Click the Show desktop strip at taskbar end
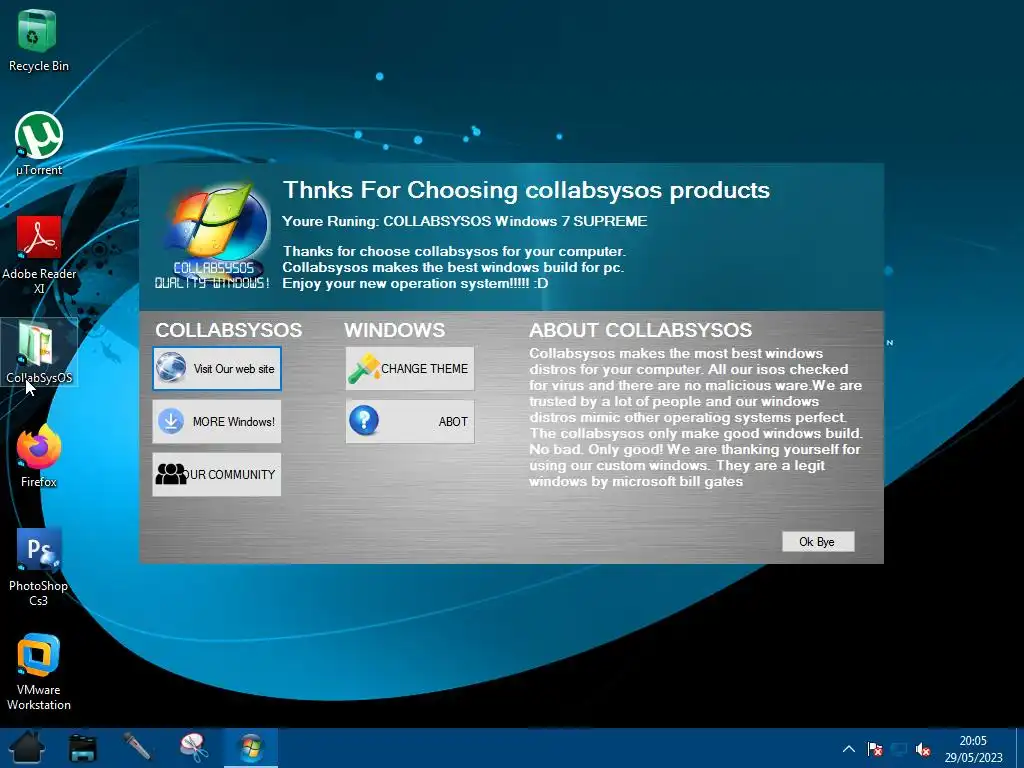Screen dimensions: 1024x768 click(1020, 748)
